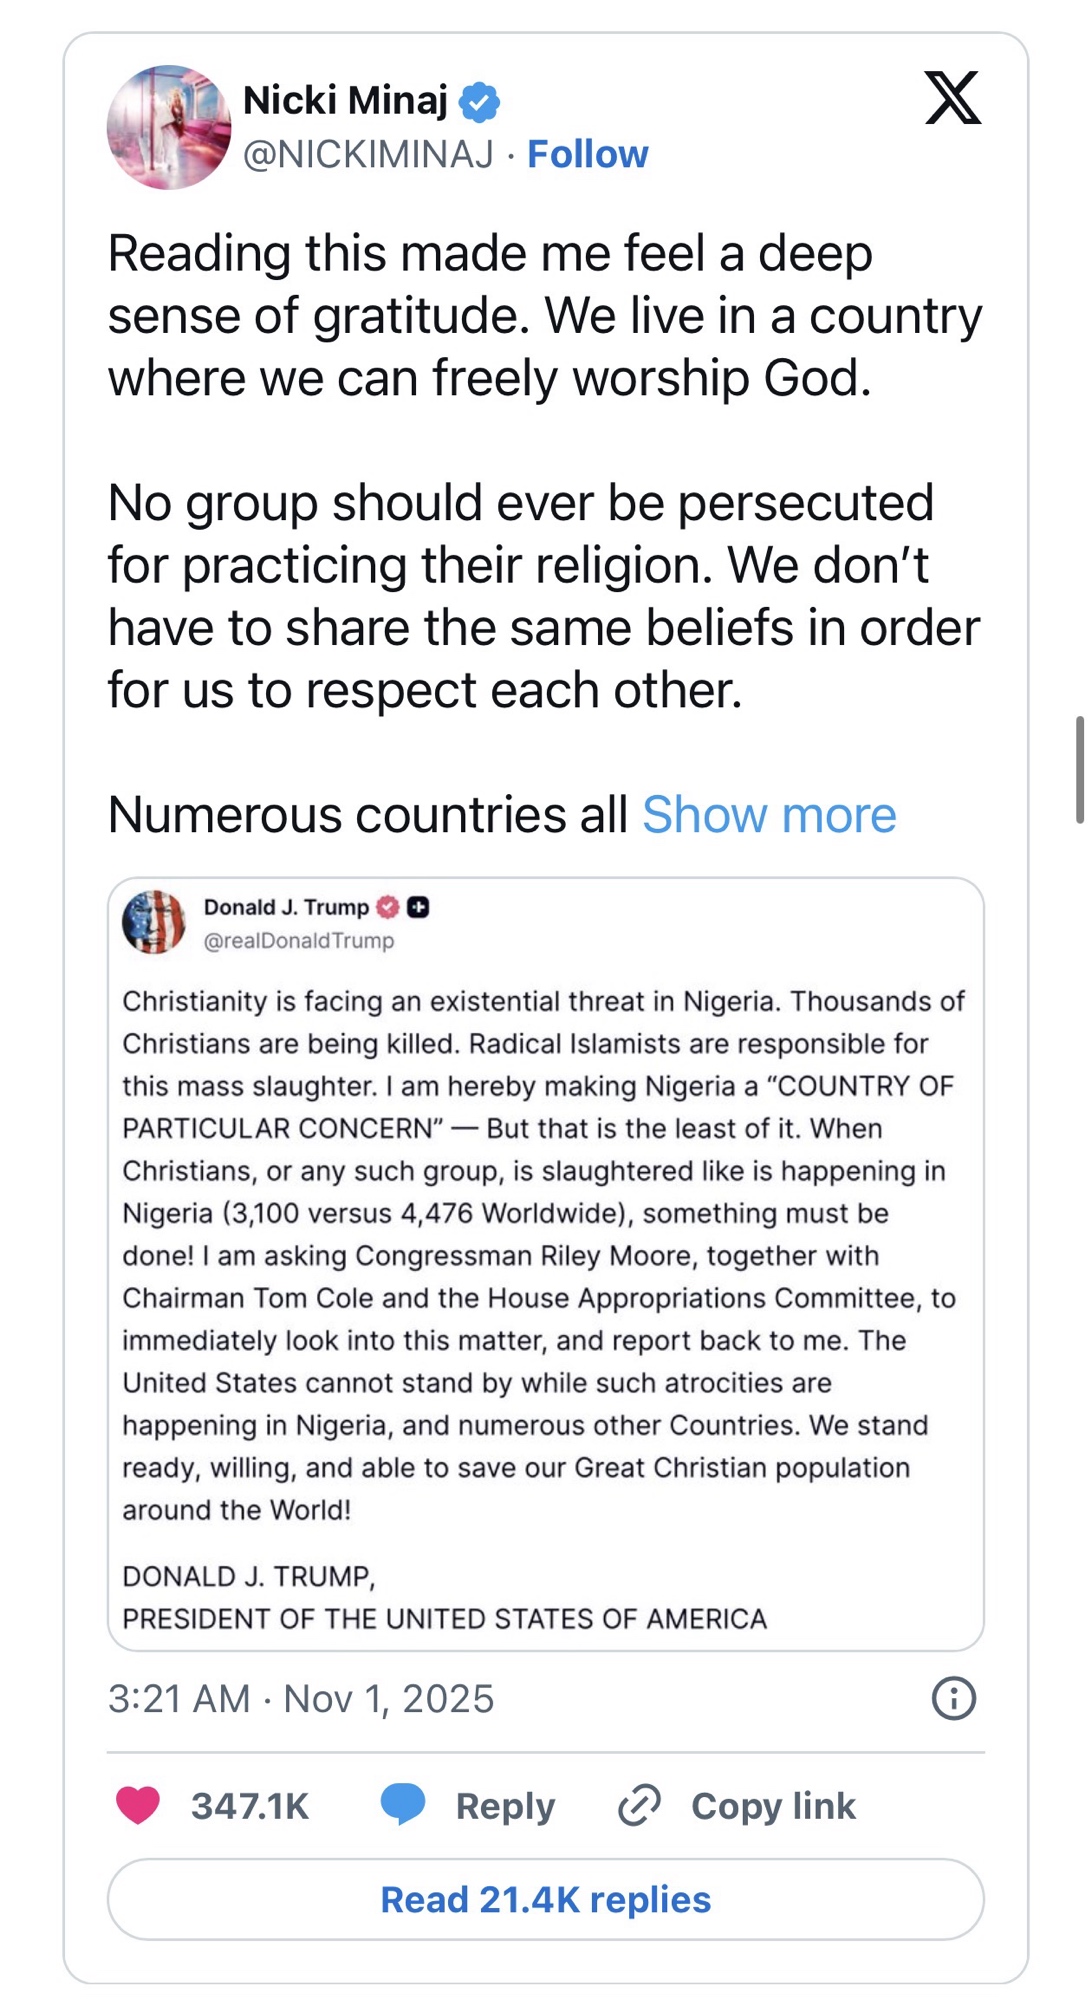Open the Read 21.4K replies button
Screen dimensions: 1092x2000
[546, 1899]
